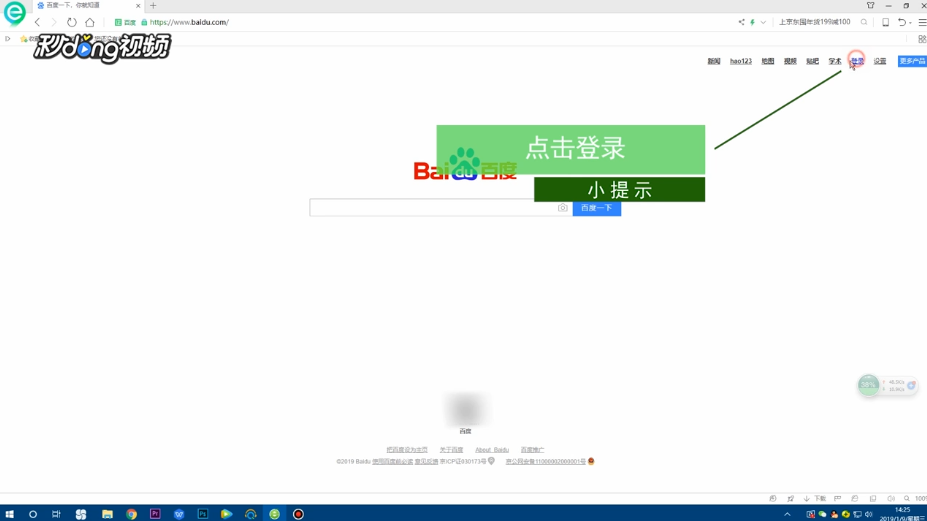Open the 视频 link
The width and height of the screenshot is (927, 521).
pos(790,61)
